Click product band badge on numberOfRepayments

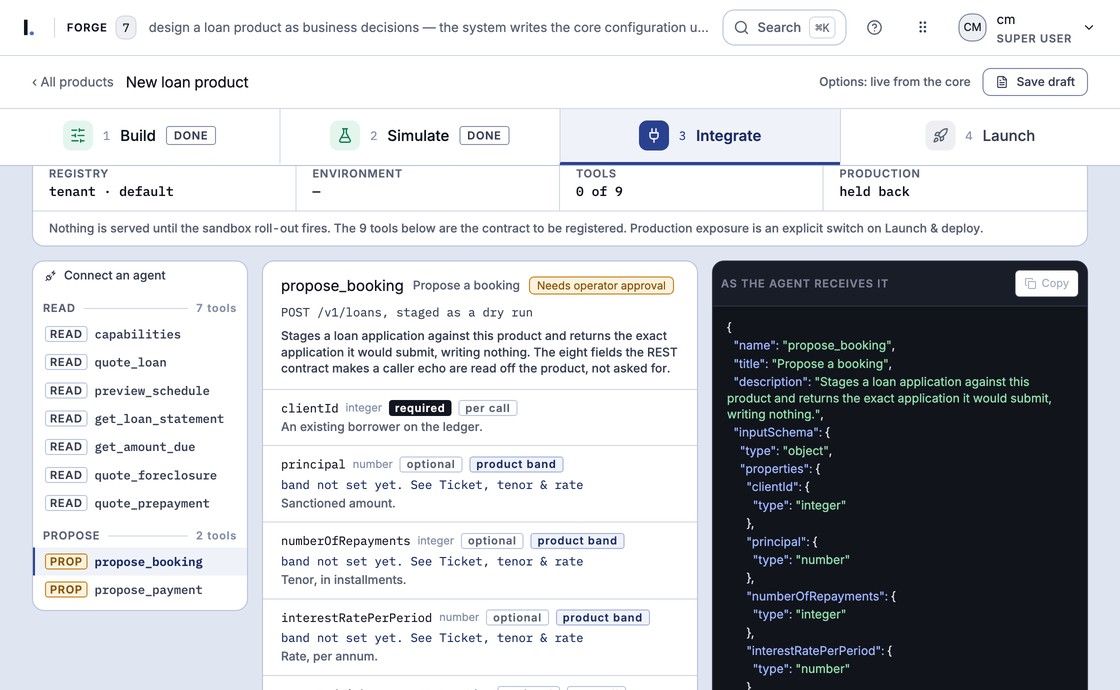pos(577,541)
